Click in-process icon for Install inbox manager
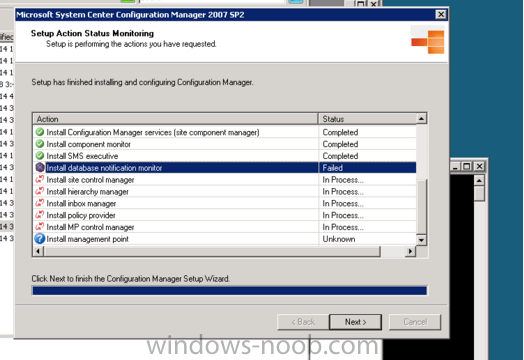This screenshot has height=360, width=524. (x=40, y=203)
